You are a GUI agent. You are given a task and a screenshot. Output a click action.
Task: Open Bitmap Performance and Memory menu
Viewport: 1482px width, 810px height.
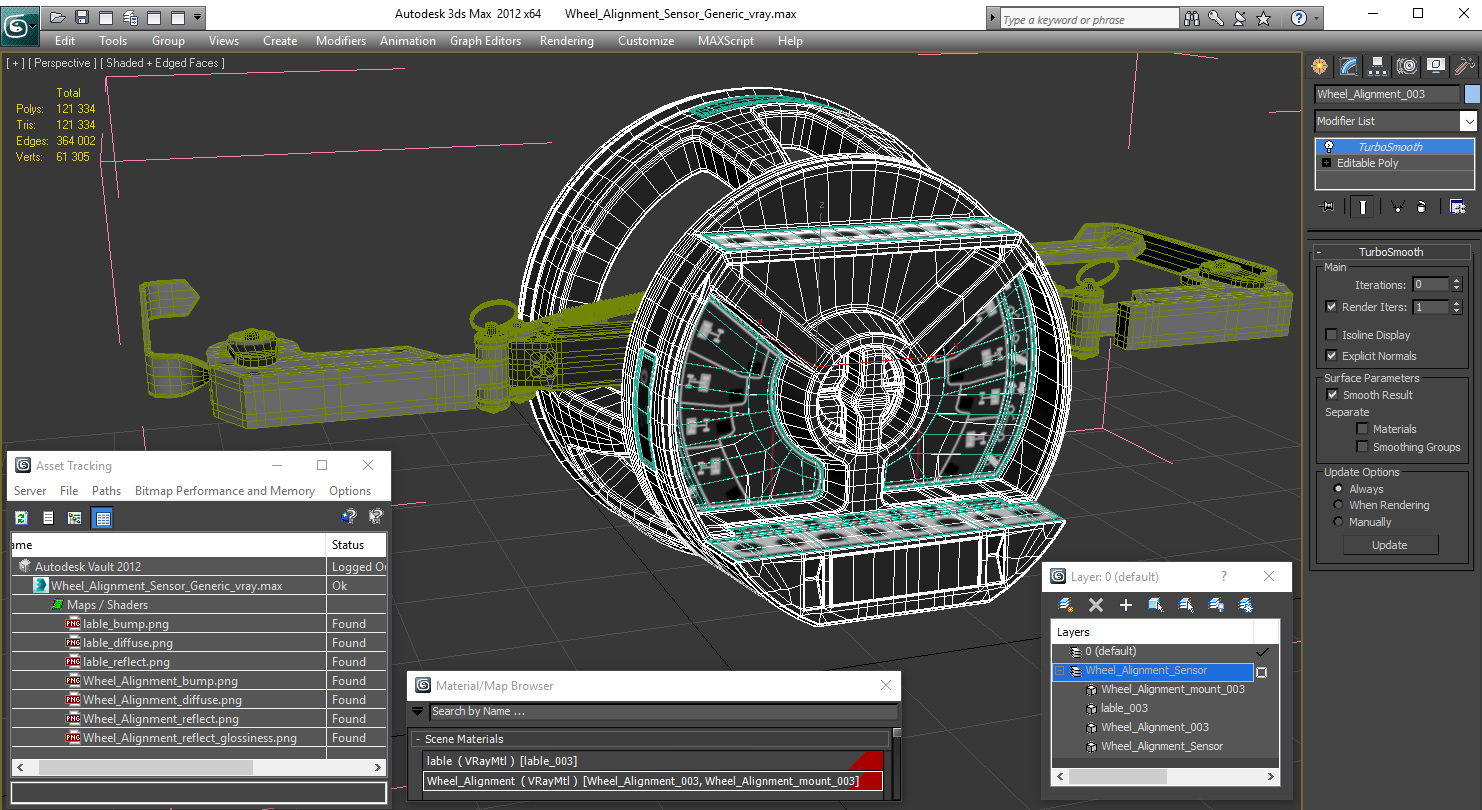225,491
